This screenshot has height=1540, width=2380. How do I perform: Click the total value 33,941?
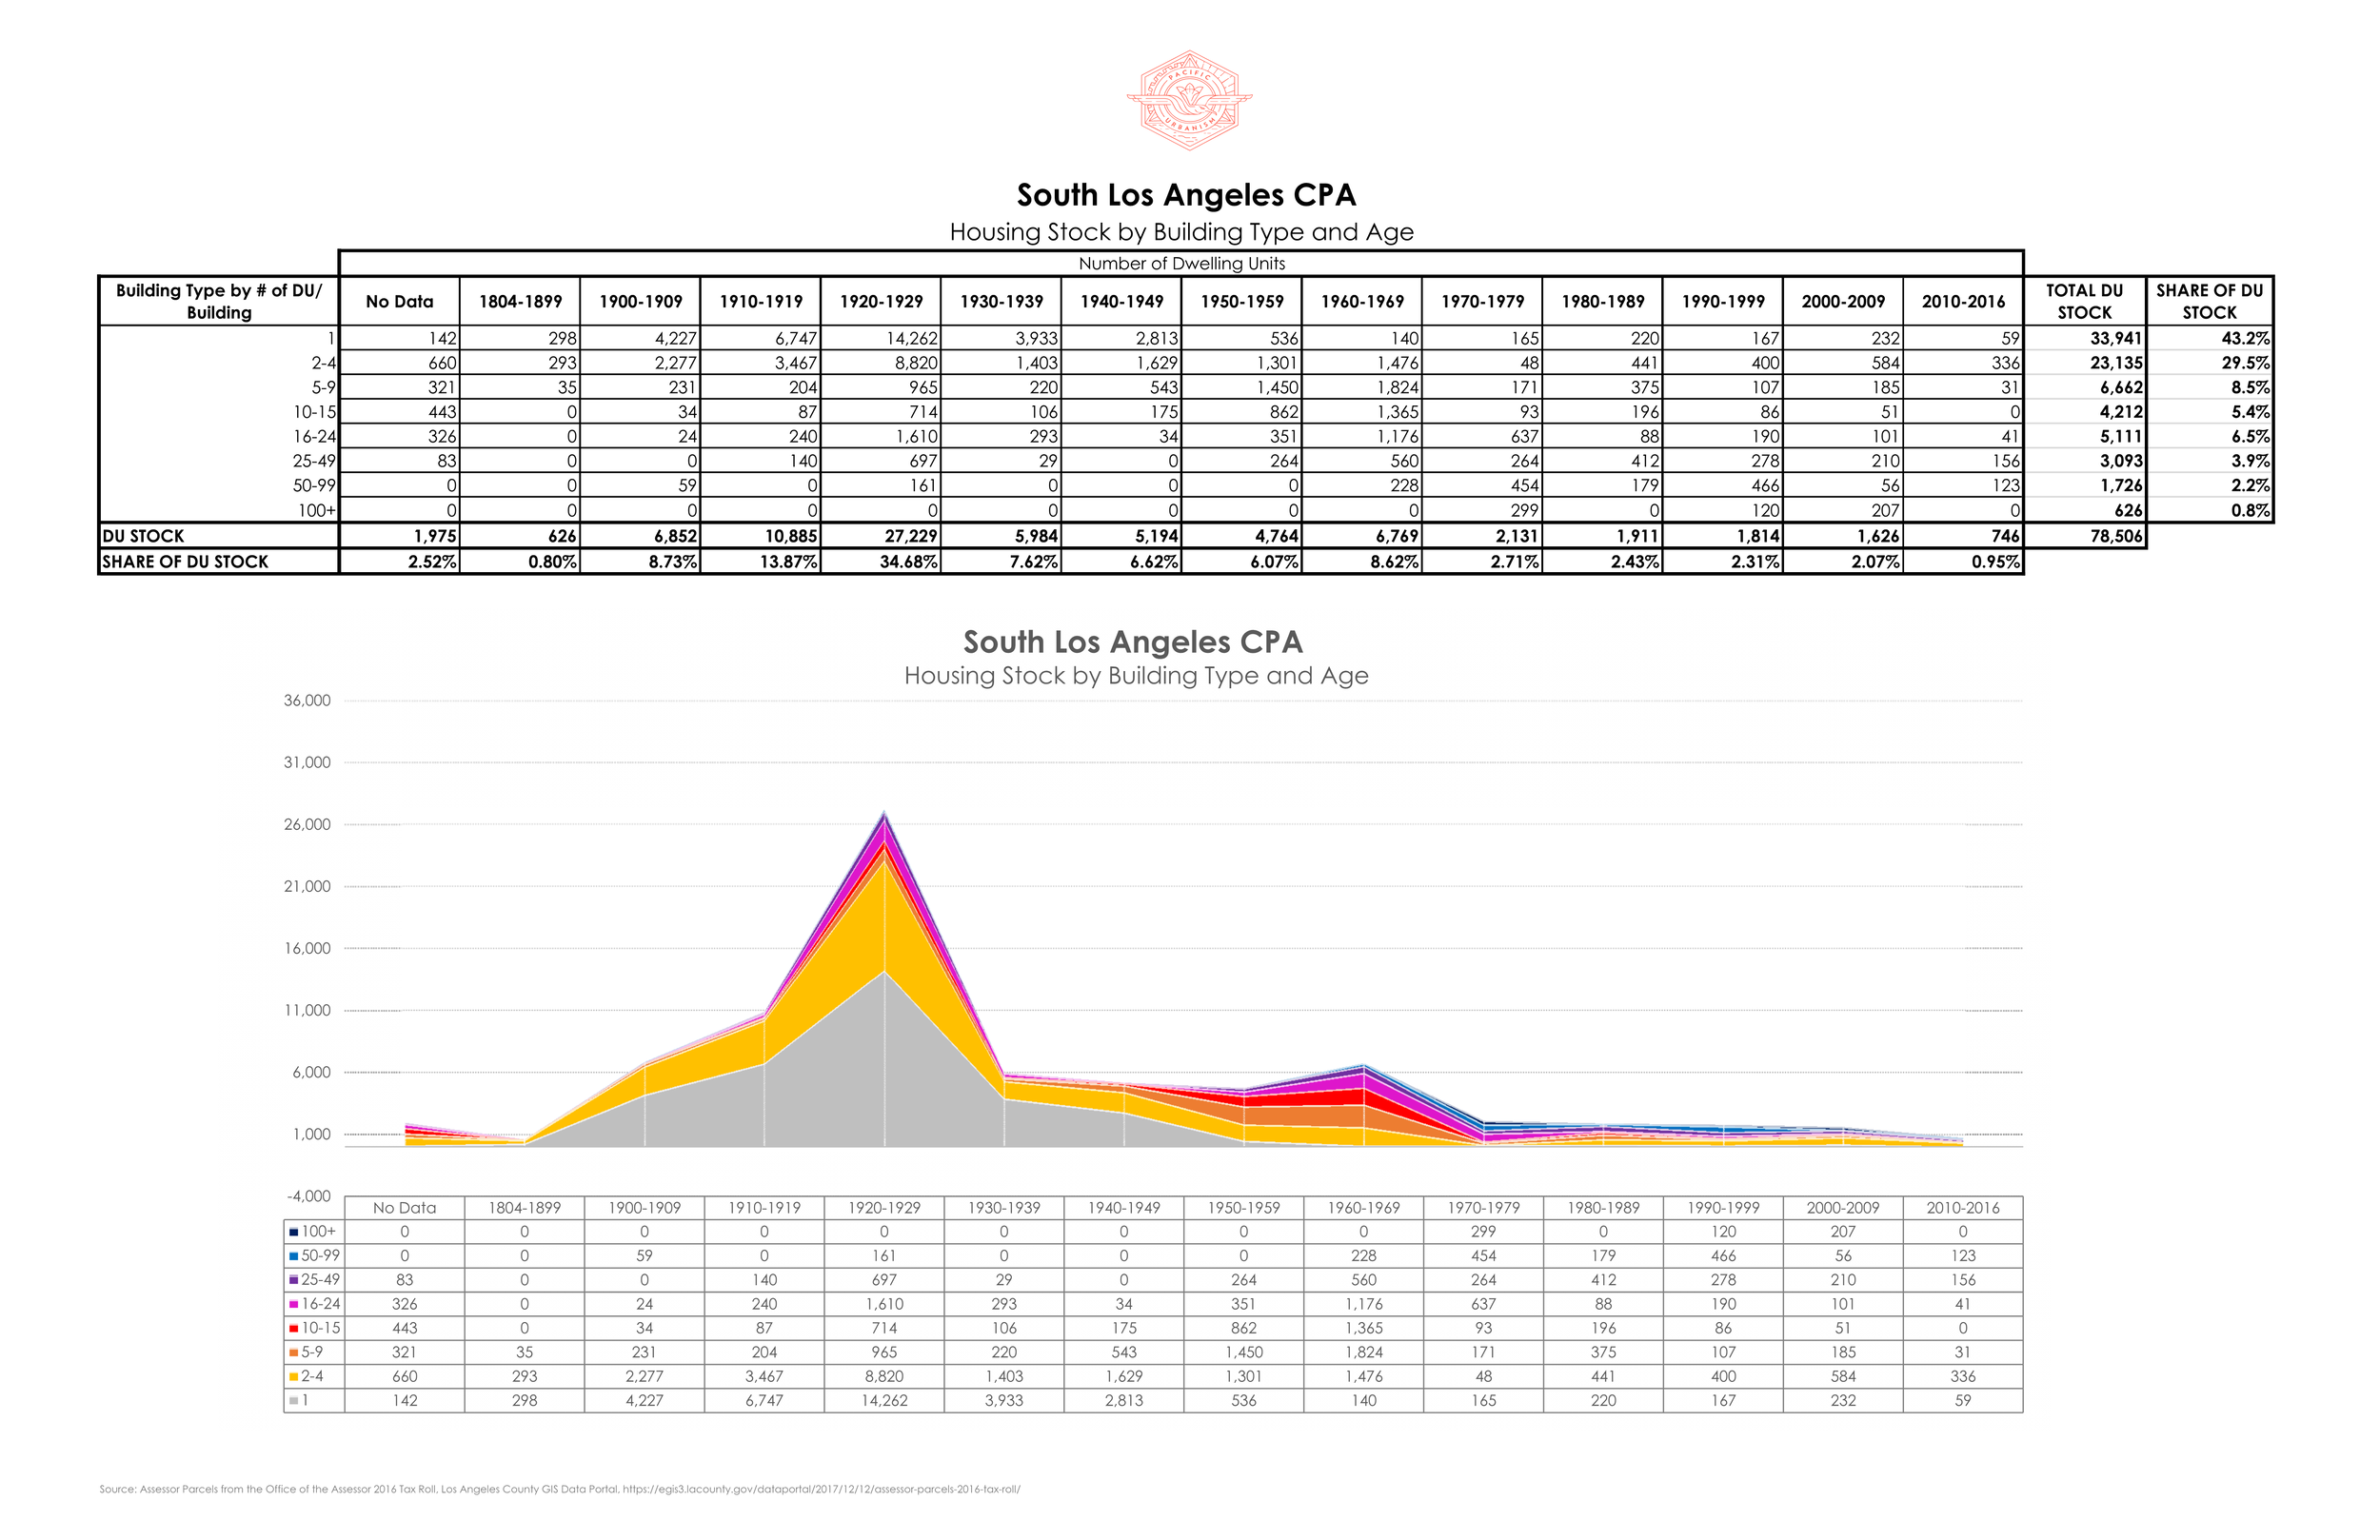coord(2116,339)
